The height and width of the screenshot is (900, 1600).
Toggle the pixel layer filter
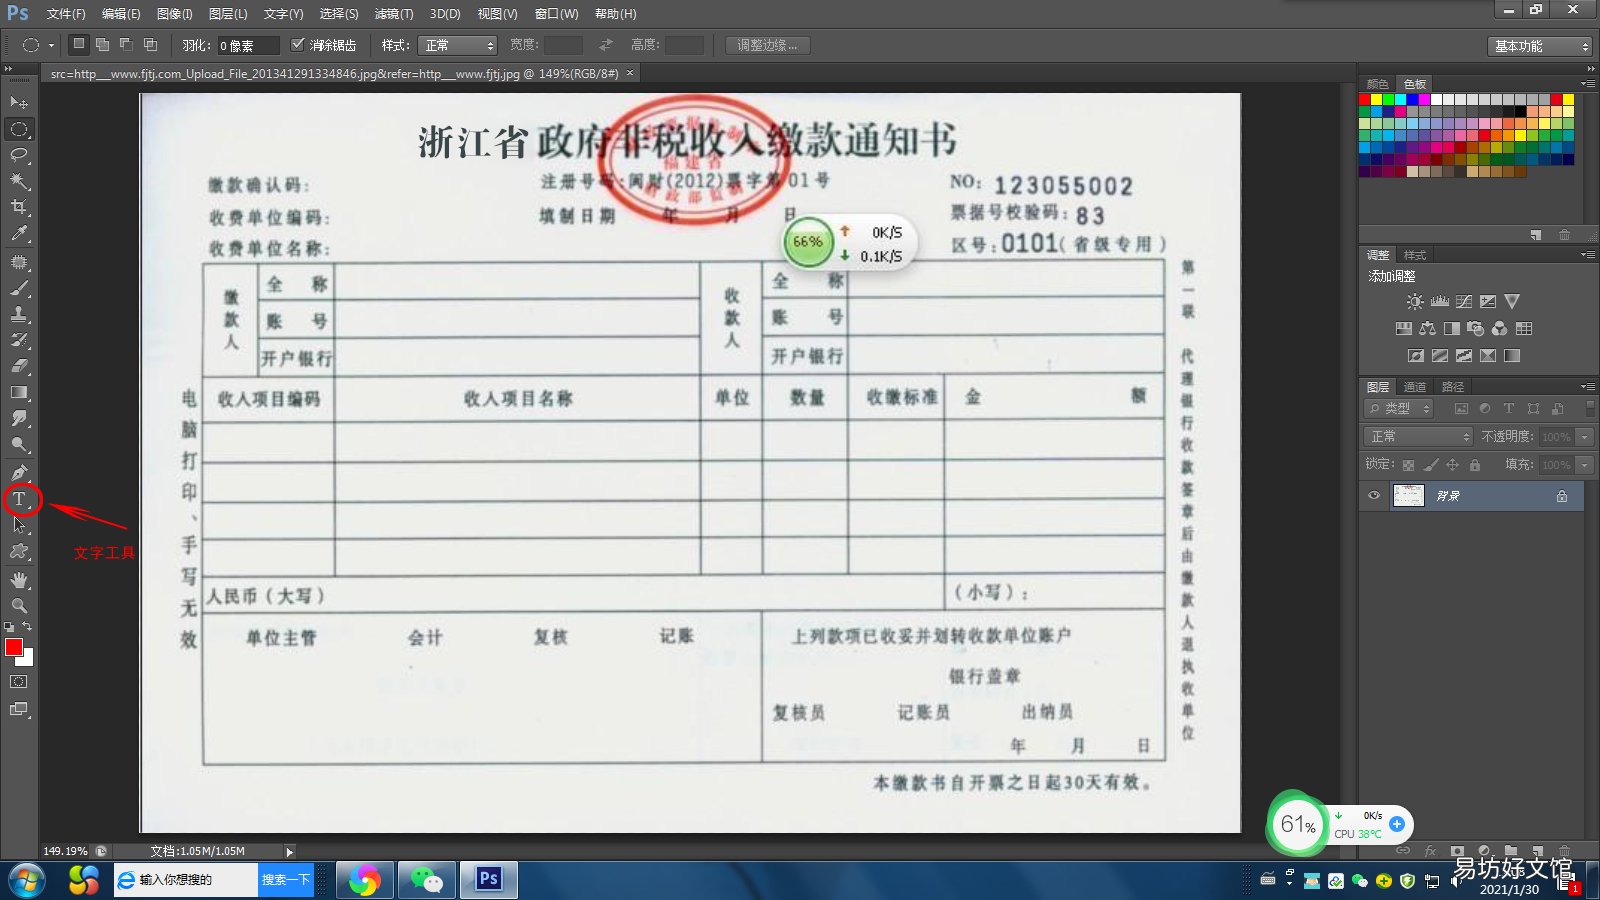[1461, 408]
